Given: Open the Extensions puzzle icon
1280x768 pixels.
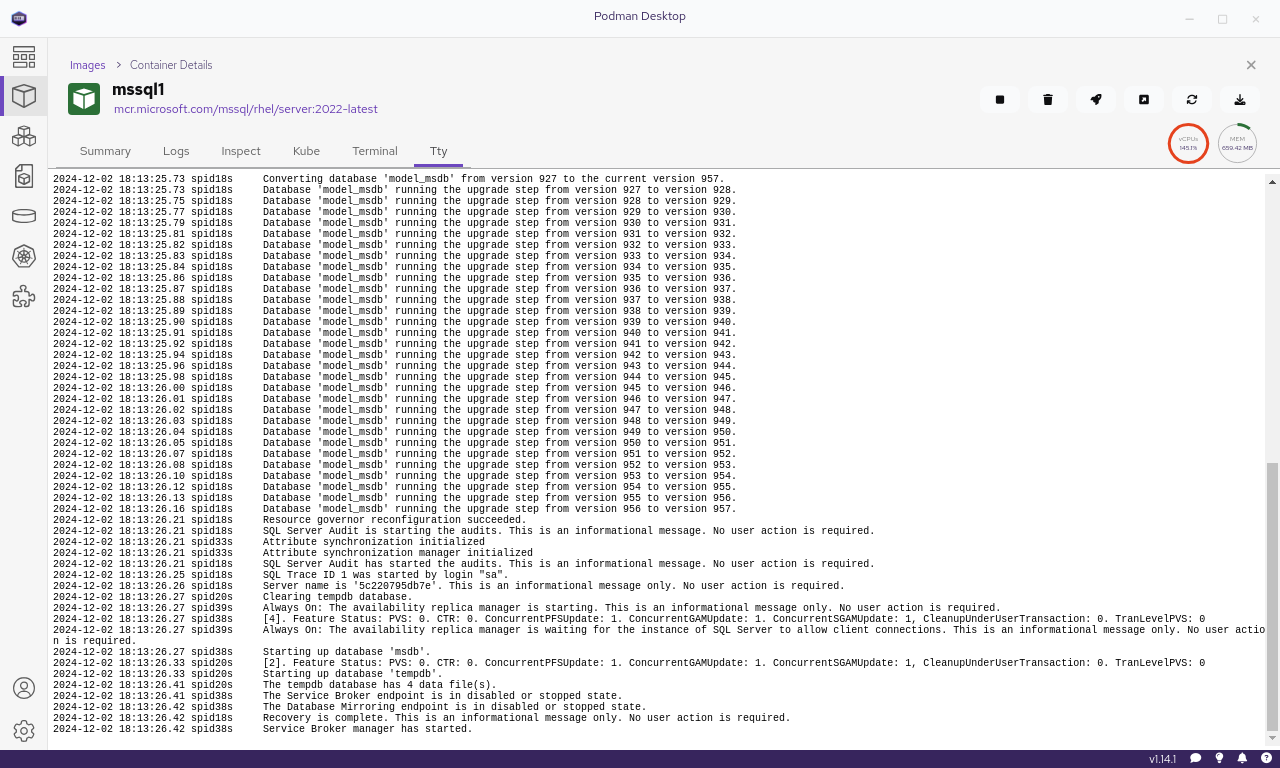Looking at the screenshot, I should (24, 297).
